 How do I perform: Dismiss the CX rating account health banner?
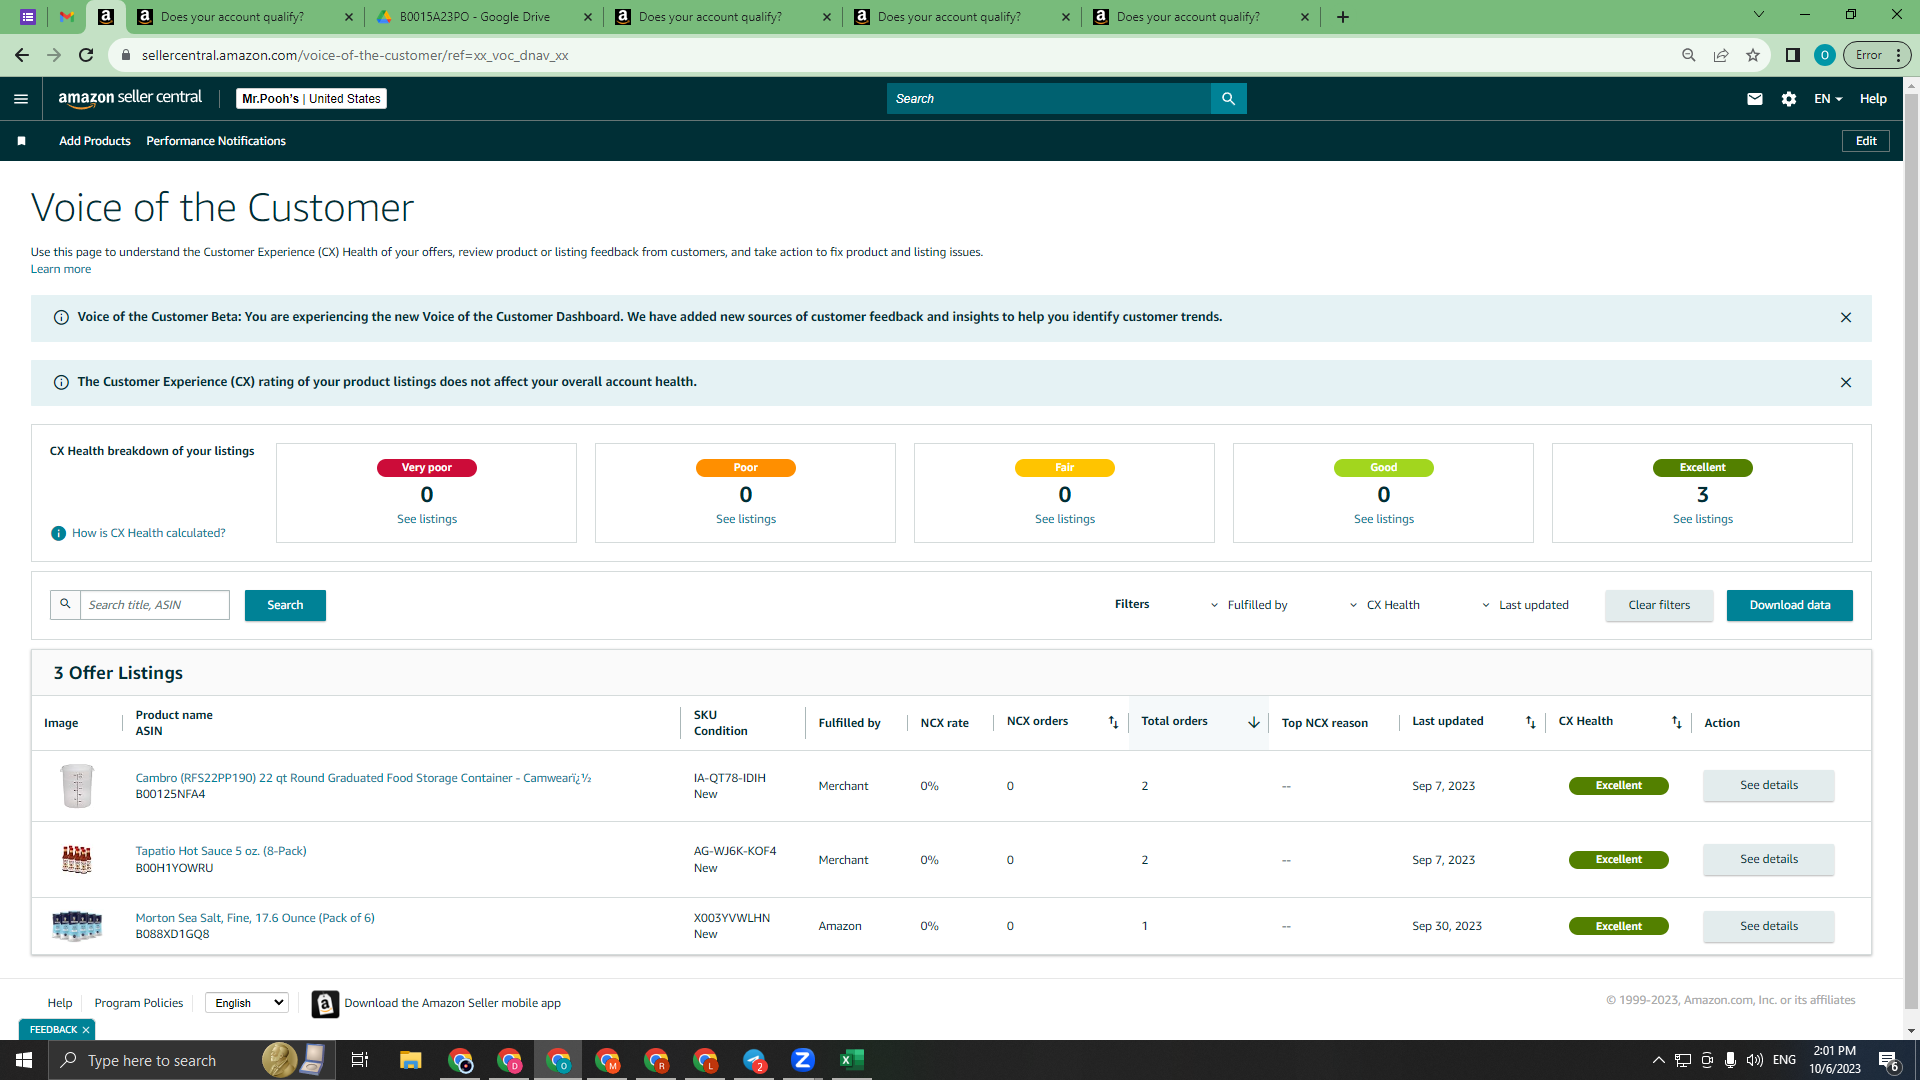(x=1846, y=383)
